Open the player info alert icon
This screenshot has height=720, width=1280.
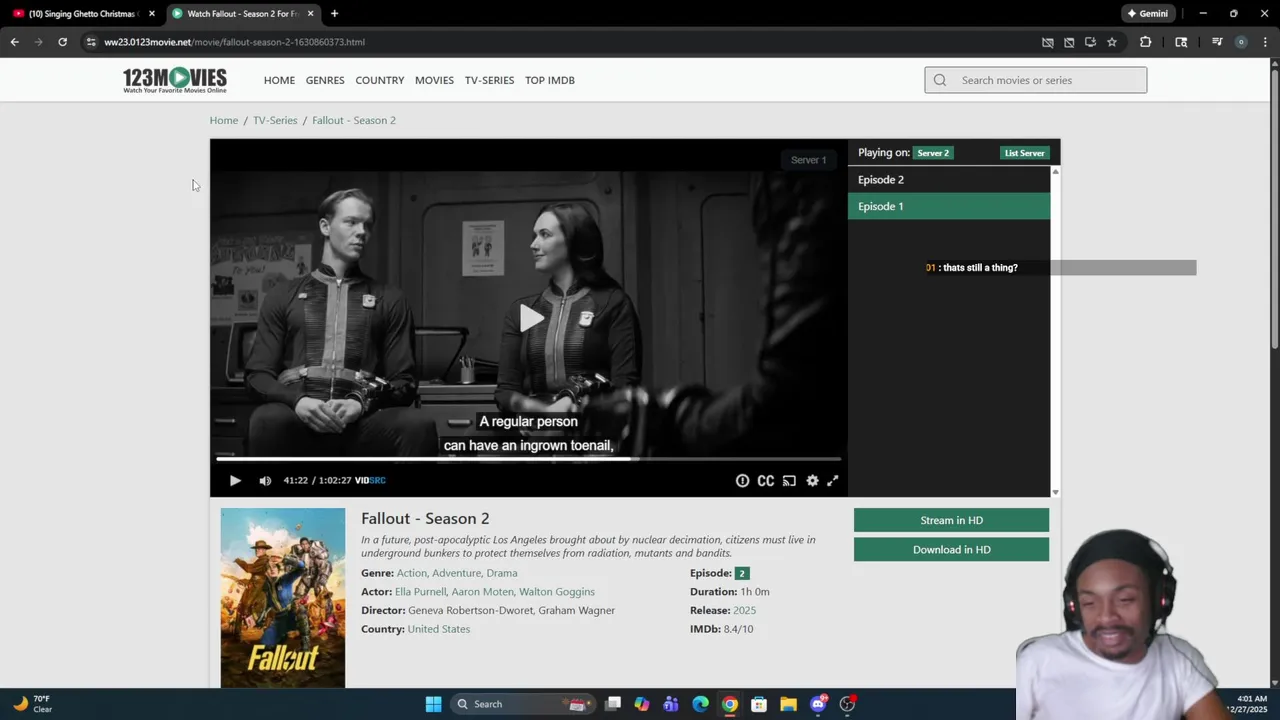(742, 481)
